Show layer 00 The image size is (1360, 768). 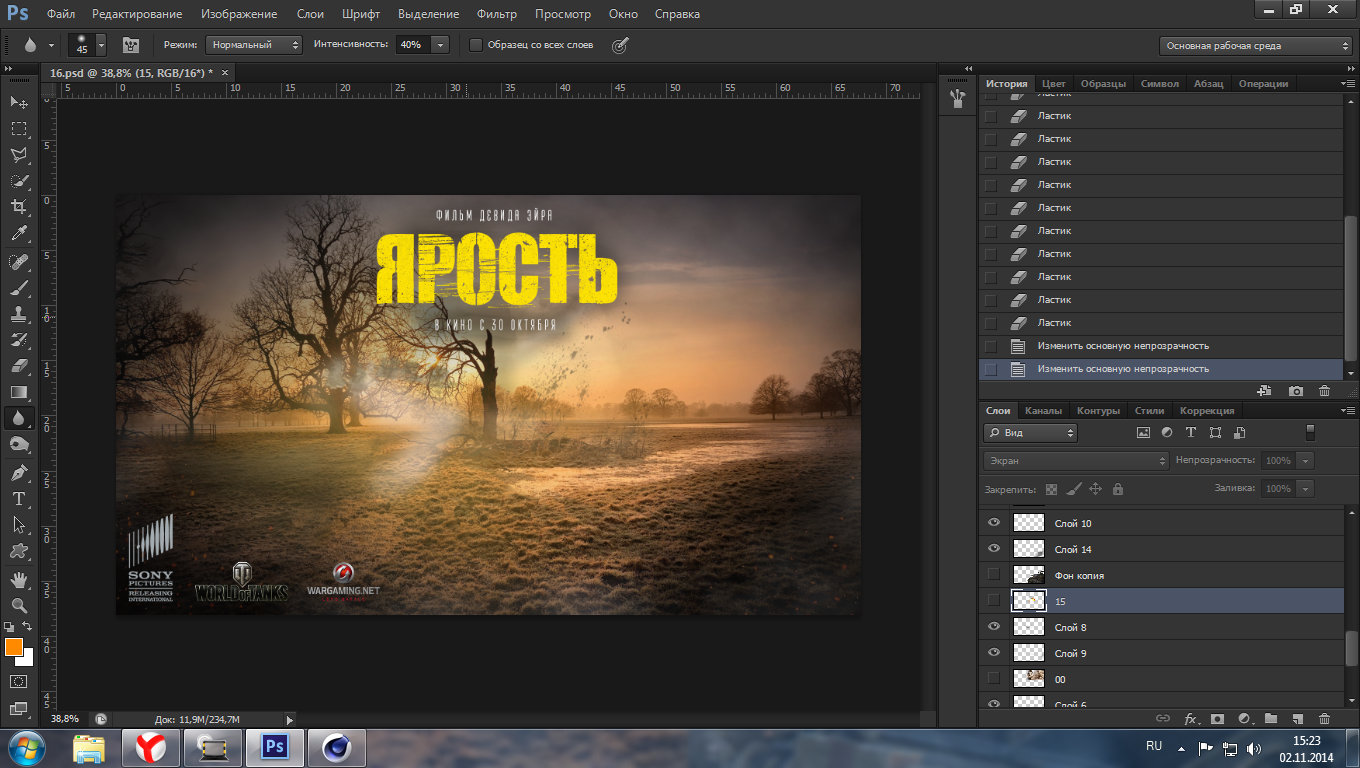click(x=993, y=679)
